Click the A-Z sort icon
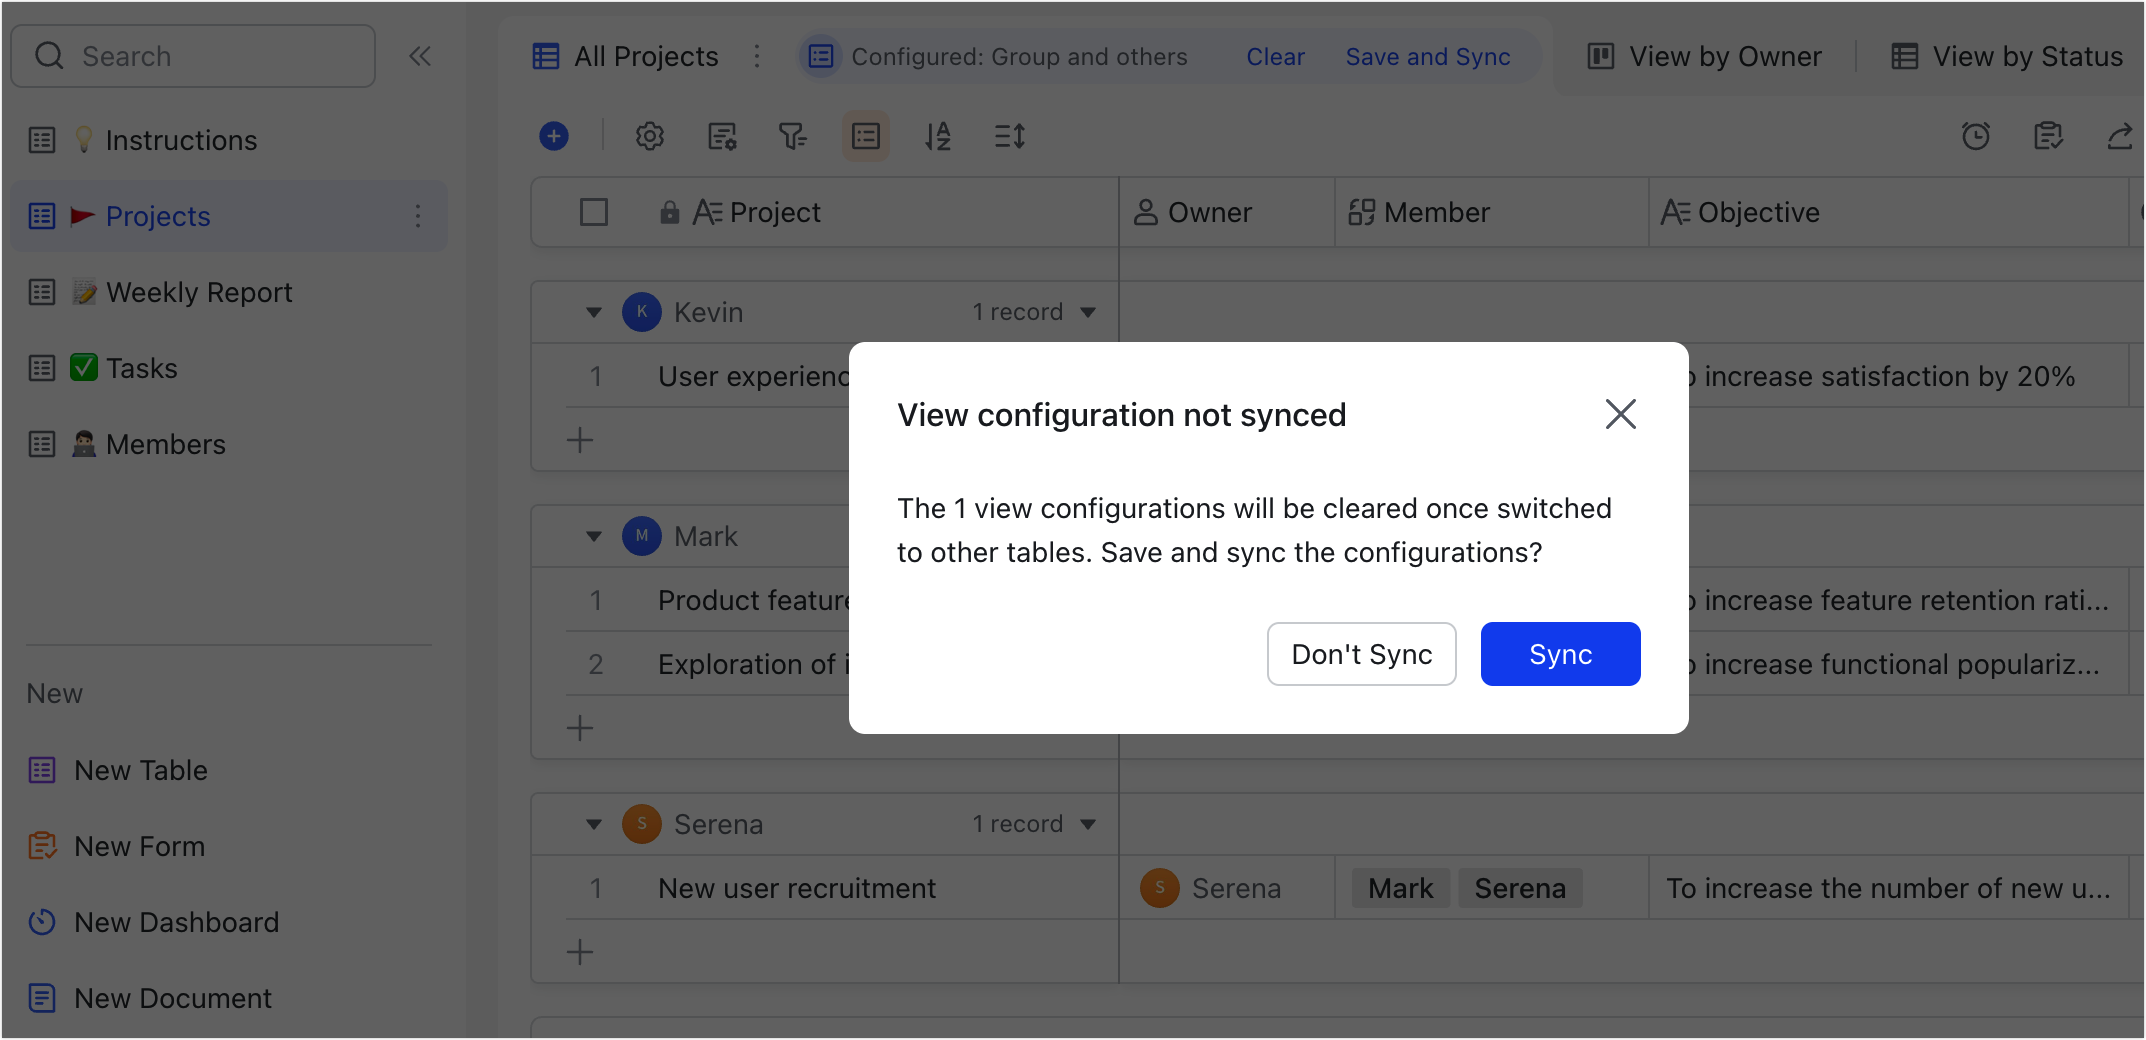2146x1040 pixels. click(938, 136)
